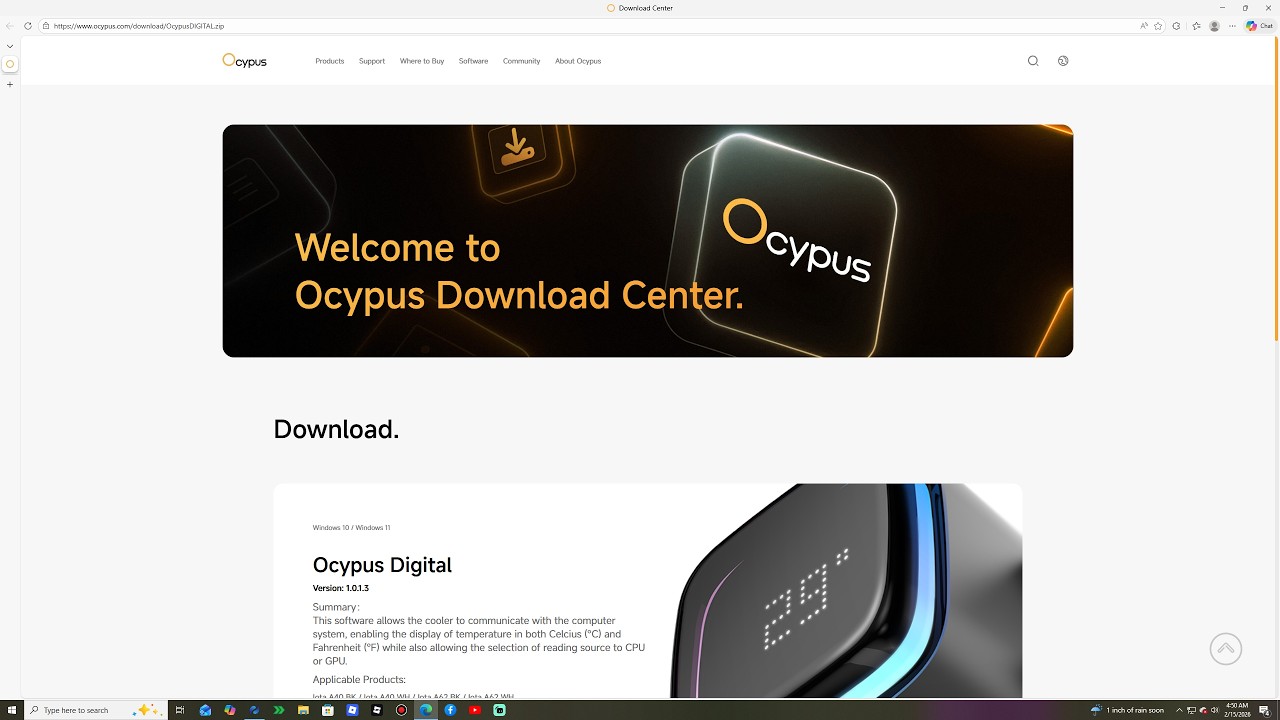The height and width of the screenshot is (720, 1280).
Task: Open the Software menu
Action: pyautogui.click(x=473, y=61)
